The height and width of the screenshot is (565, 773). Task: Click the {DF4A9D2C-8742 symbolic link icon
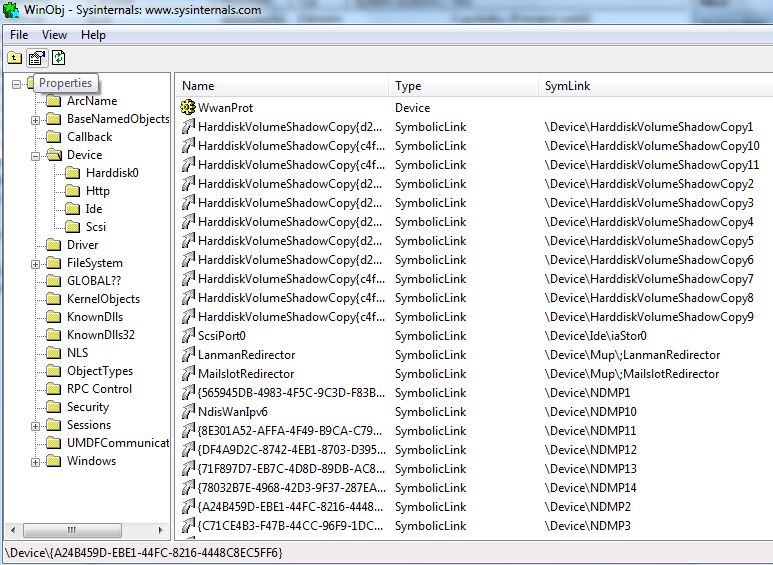188,450
